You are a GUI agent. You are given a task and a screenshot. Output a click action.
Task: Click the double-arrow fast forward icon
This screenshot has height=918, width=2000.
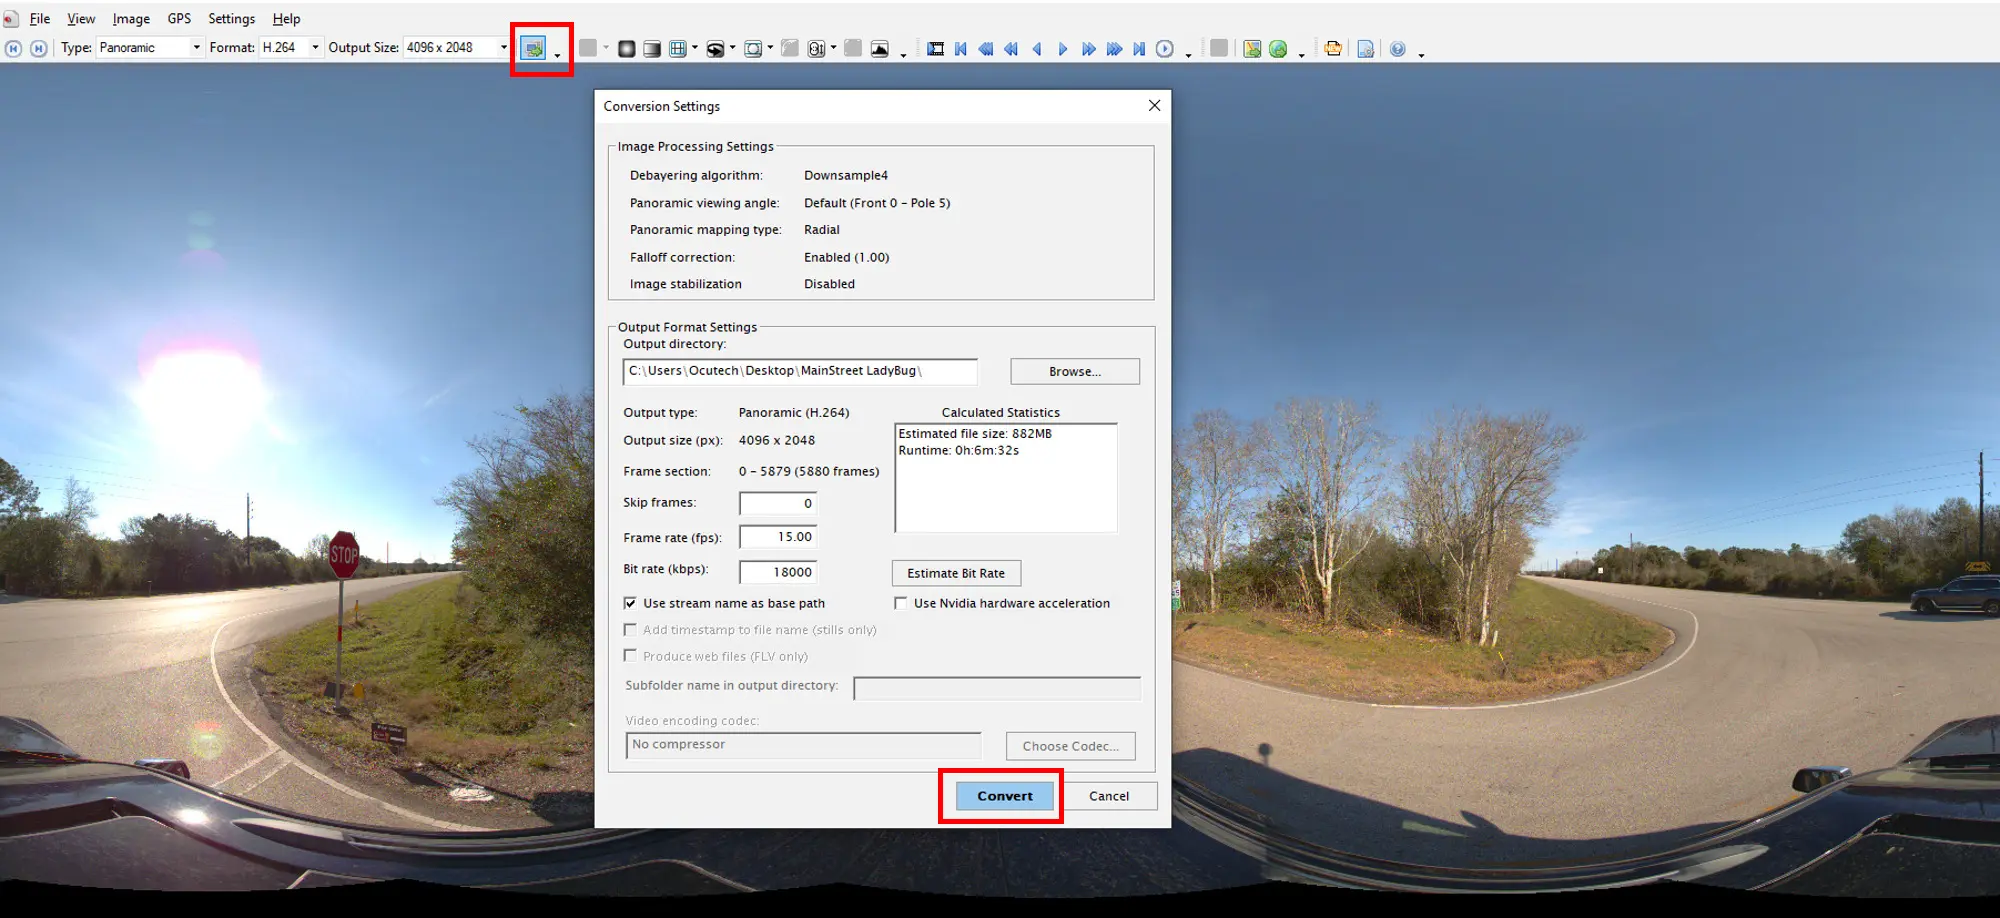[1088, 48]
